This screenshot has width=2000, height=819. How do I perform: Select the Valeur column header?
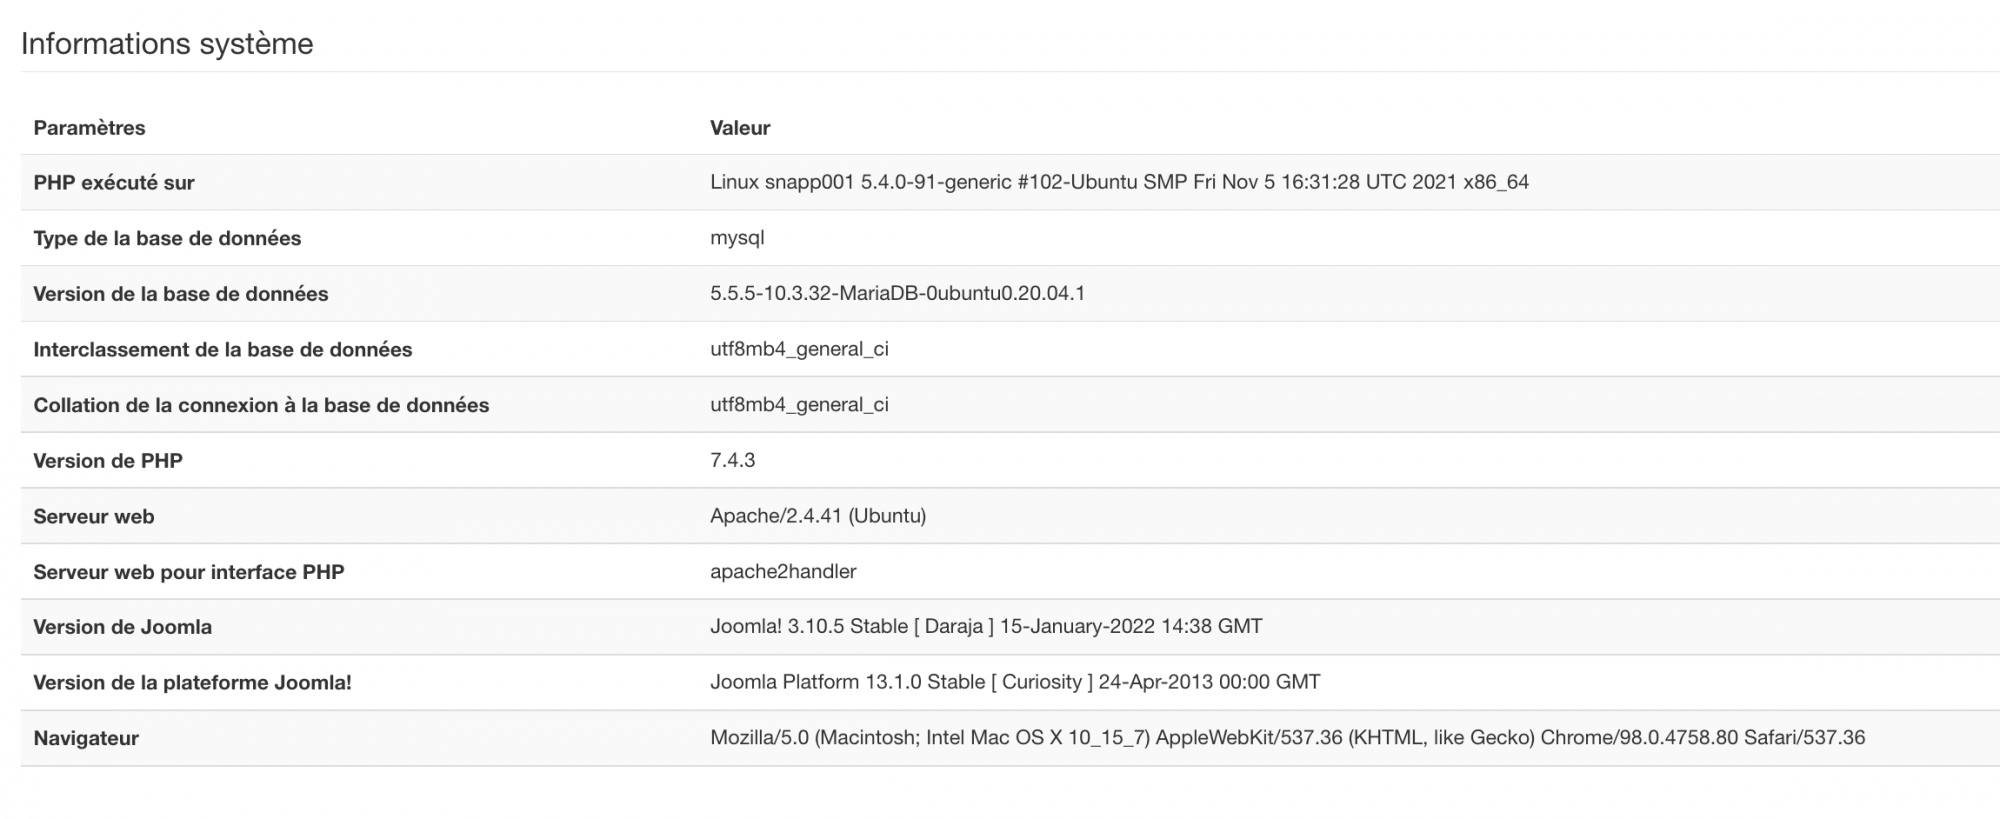point(740,128)
